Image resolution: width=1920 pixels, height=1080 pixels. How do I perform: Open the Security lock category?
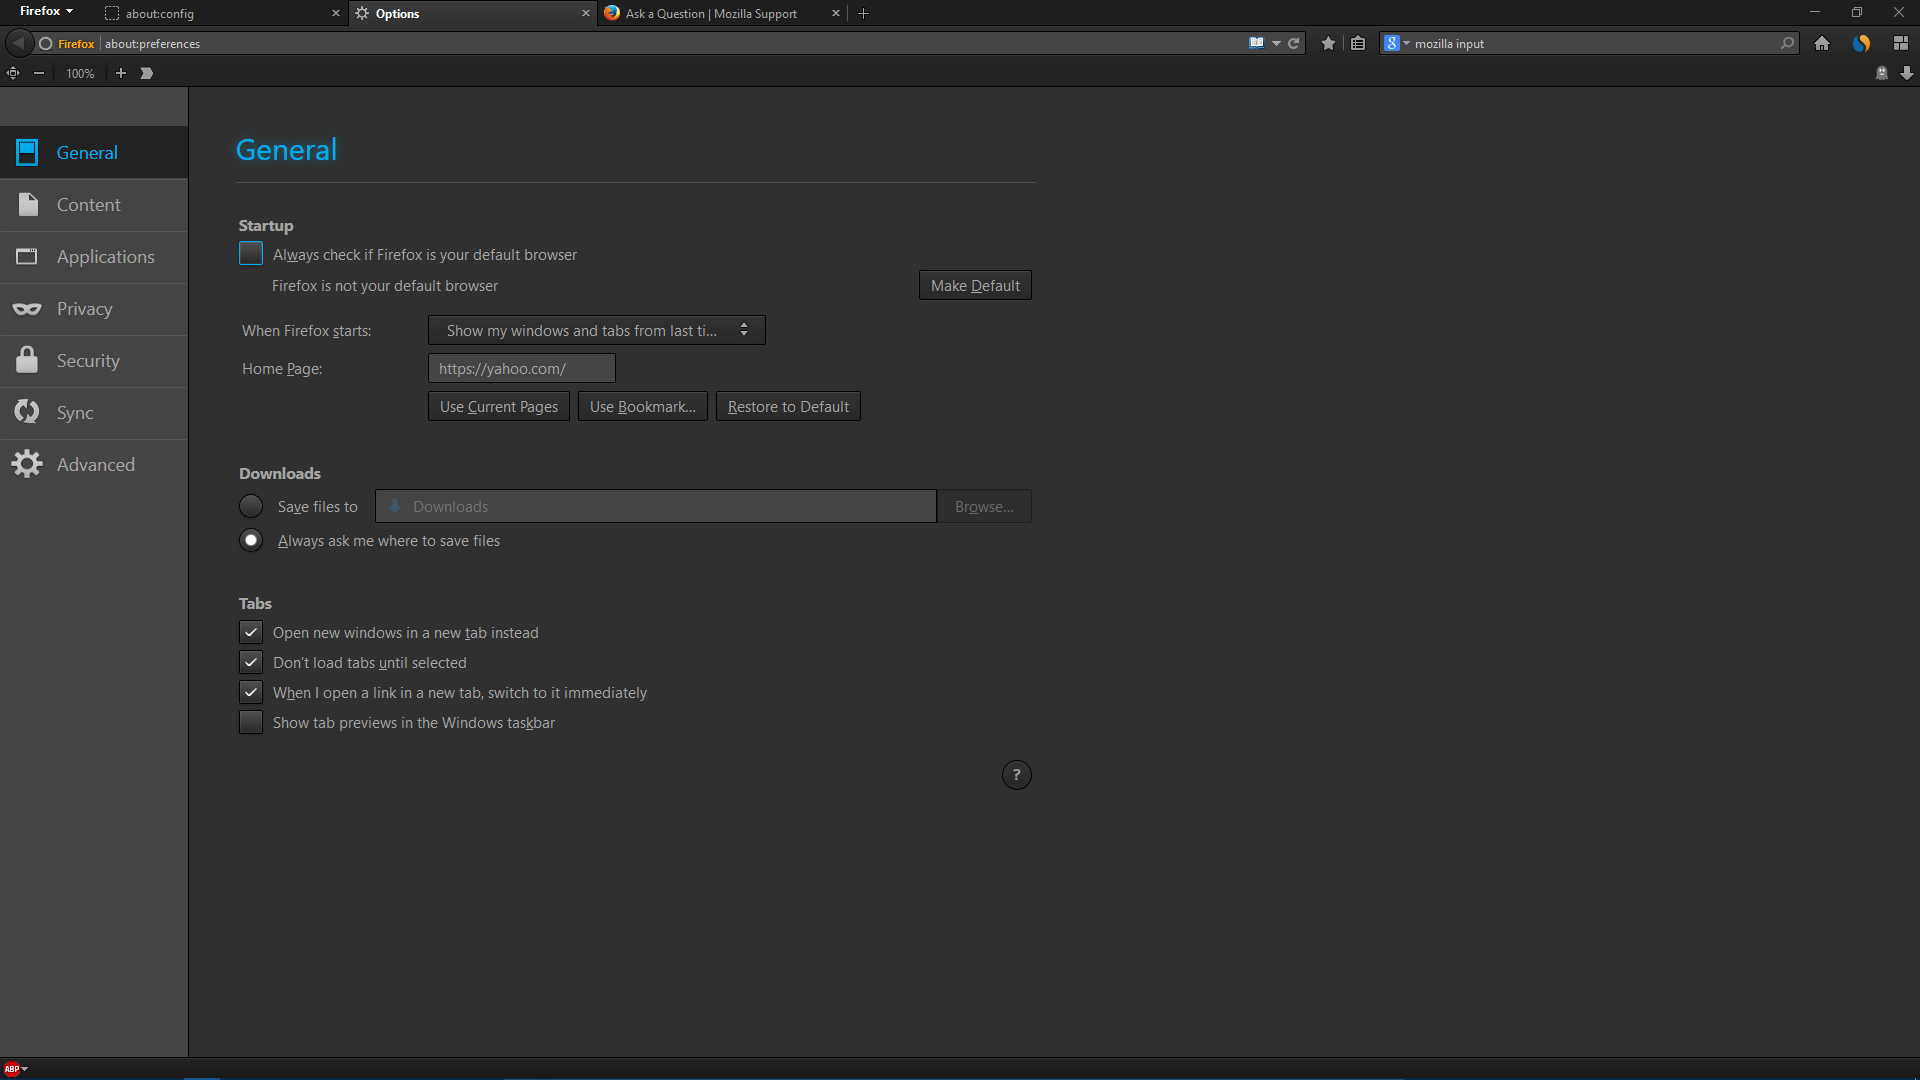pyautogui.click(x=94, y=361)
